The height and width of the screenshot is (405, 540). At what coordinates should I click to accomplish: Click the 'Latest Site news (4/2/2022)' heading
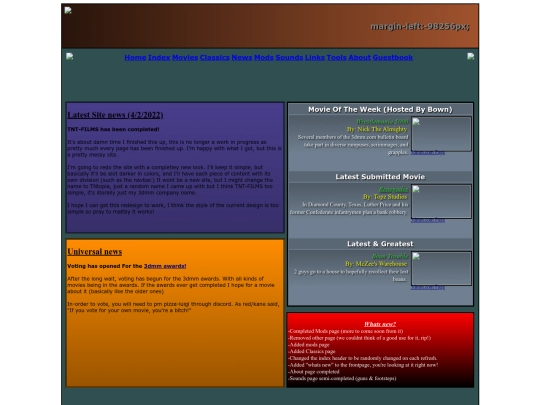pyautogui.click(x=115, y=115)
